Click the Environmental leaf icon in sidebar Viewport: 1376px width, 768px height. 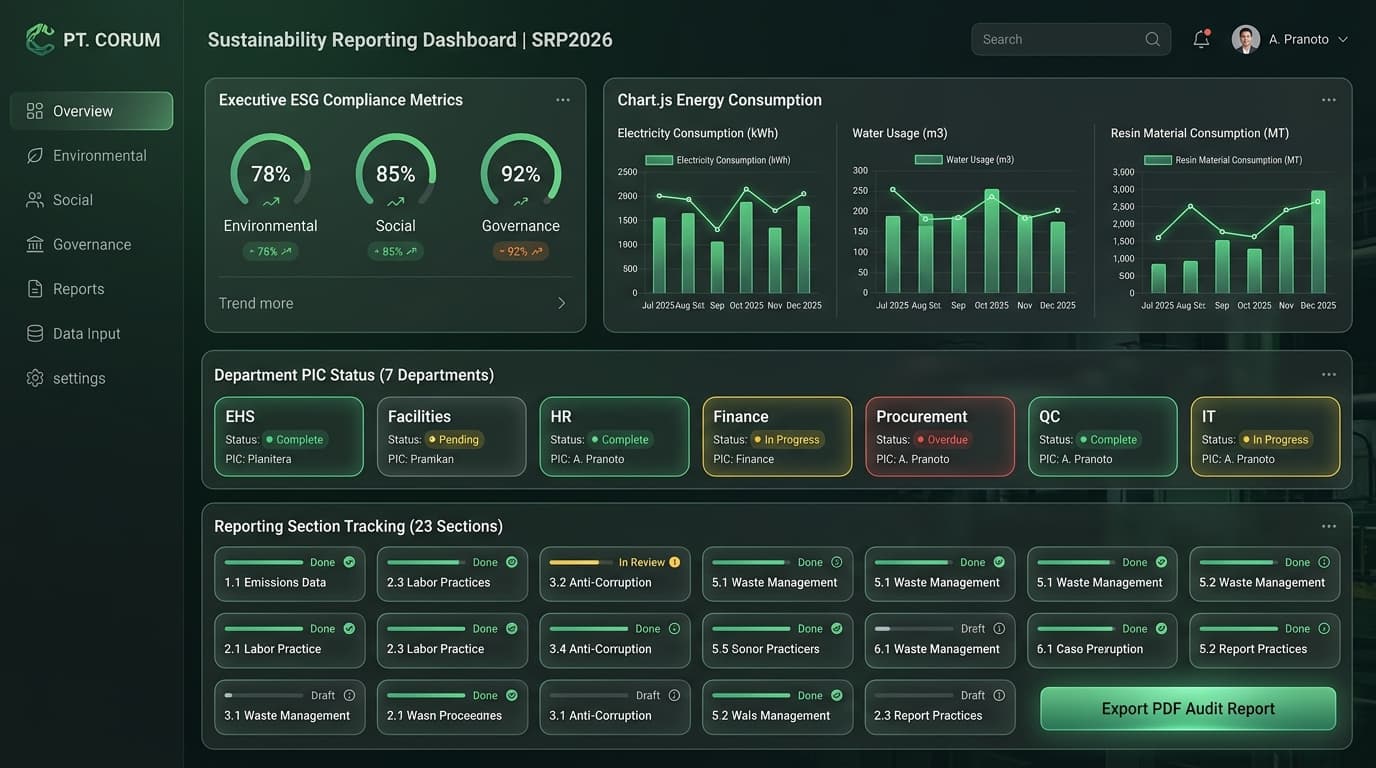pyautogui.click(x=35, y=155)
